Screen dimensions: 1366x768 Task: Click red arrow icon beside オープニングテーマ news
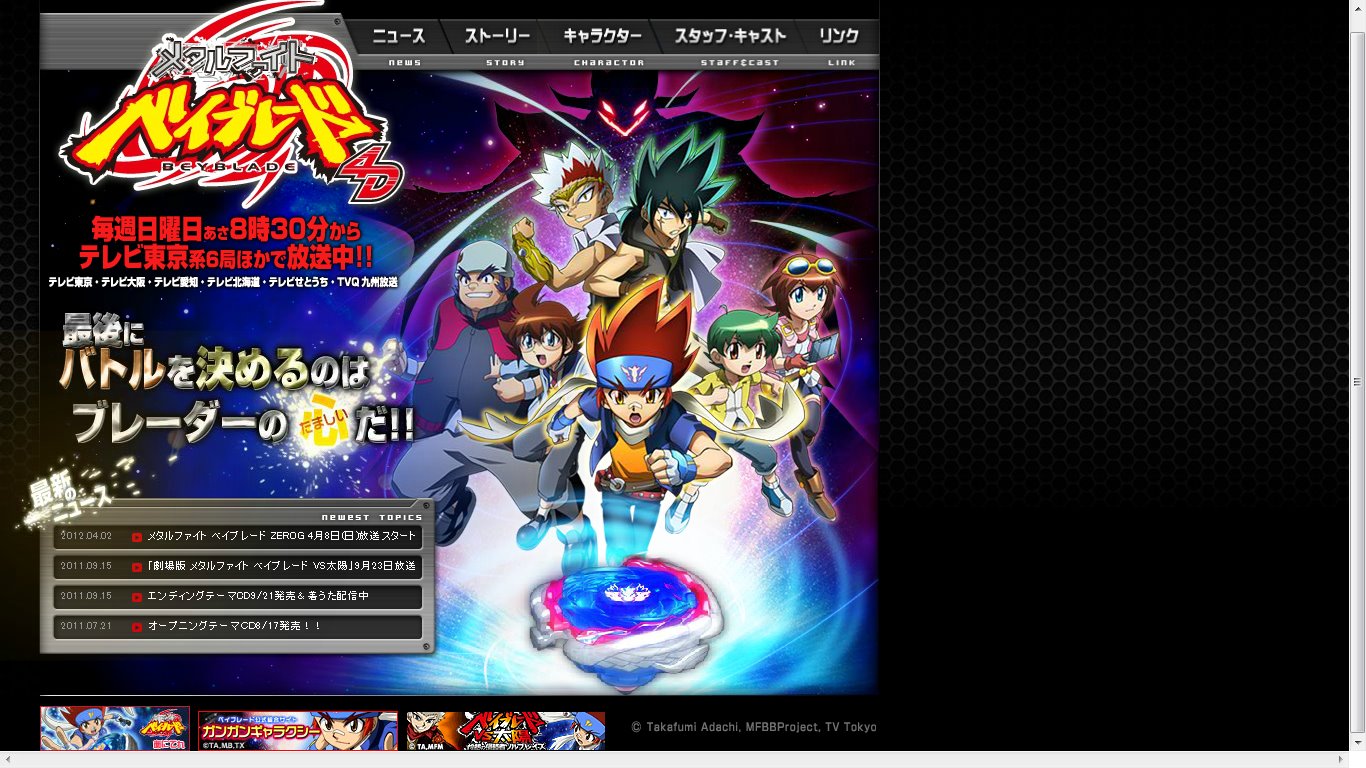[137, 627]
